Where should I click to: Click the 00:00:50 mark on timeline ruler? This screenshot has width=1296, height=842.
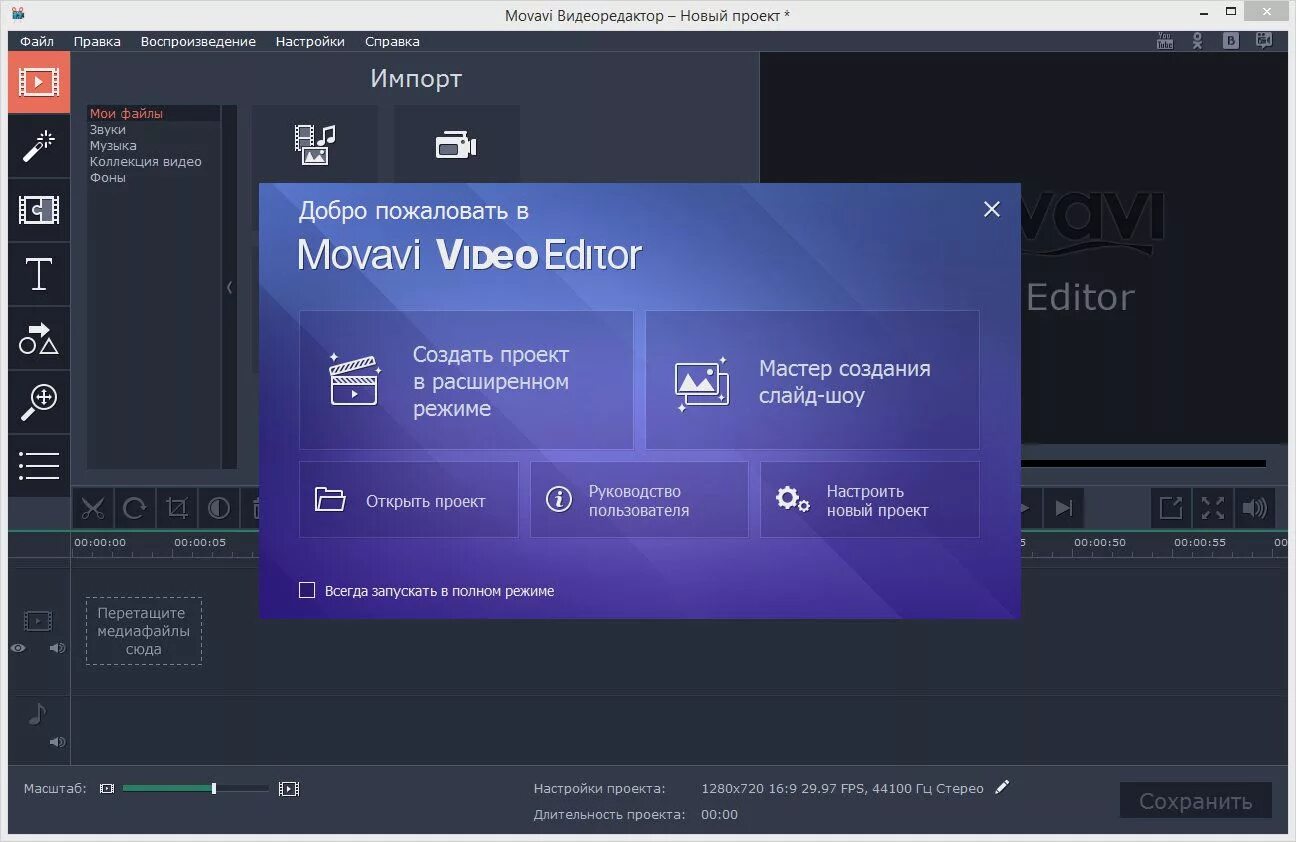click(1100, 543)
